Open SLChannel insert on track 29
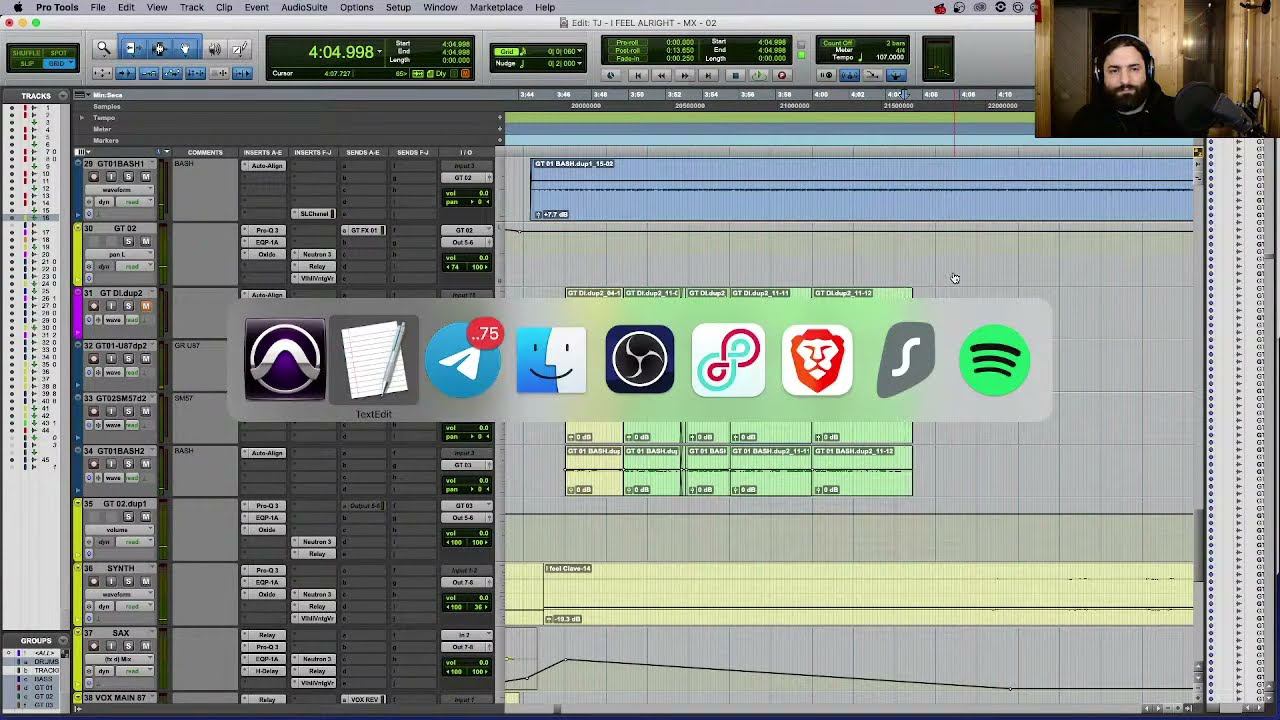The width and height of the screenshot is (1280, 720). [x=314, y=214]
